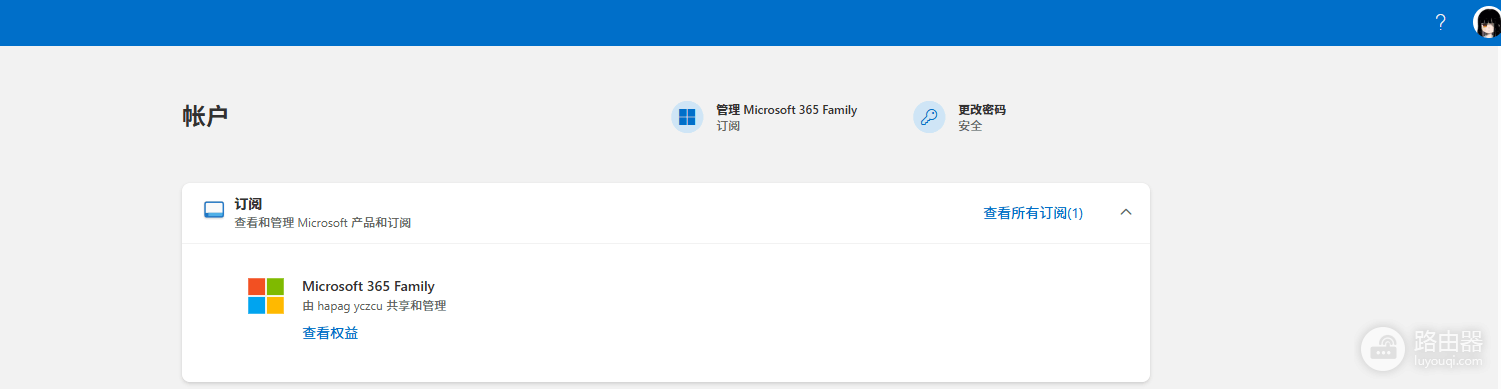Open 更改密码 security link
The image size is (1501, 389).
click(x=981, y=110)
